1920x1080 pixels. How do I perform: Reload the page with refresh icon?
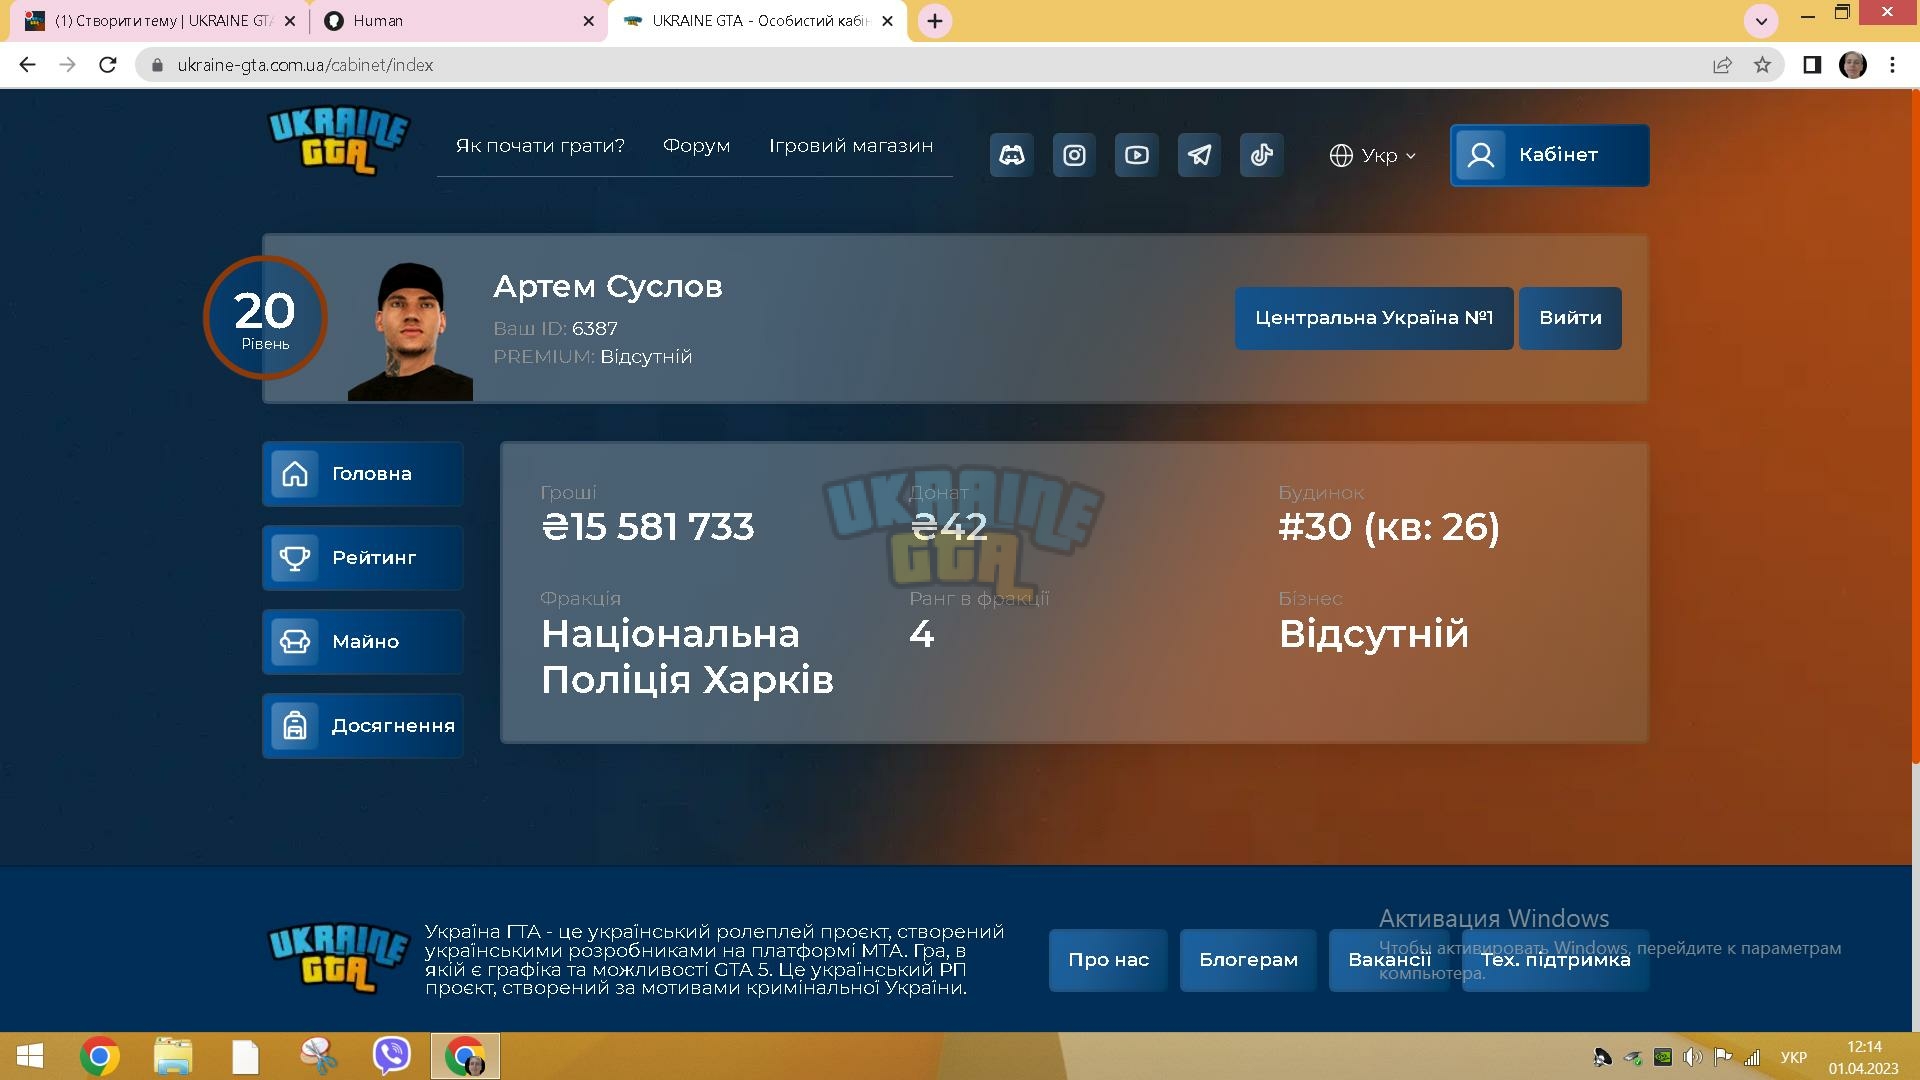point(108,65)
